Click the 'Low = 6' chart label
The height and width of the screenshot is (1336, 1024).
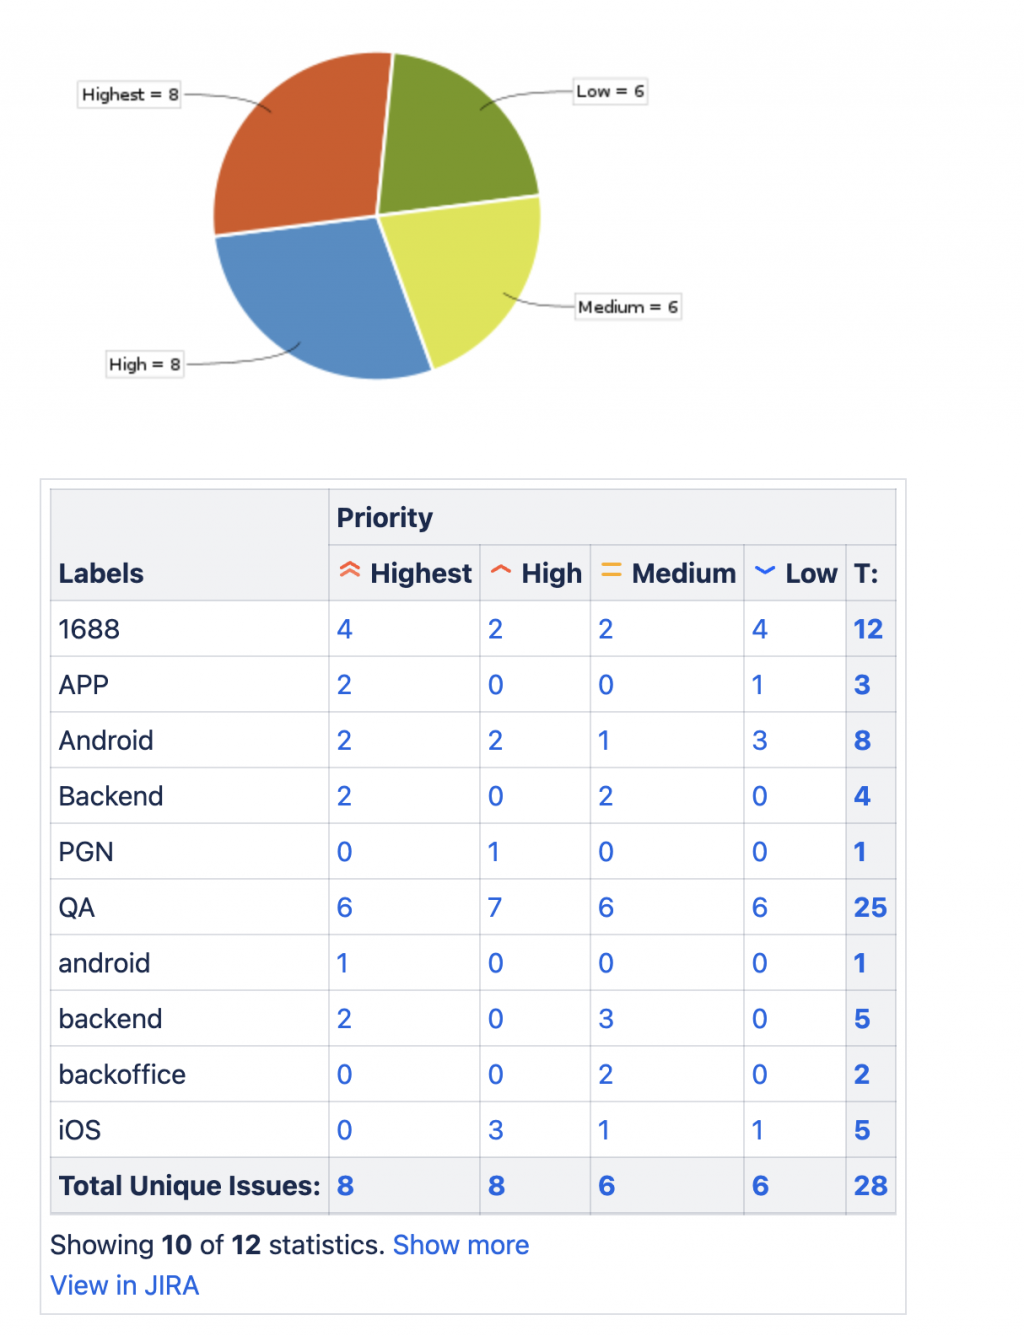(610, 91)
